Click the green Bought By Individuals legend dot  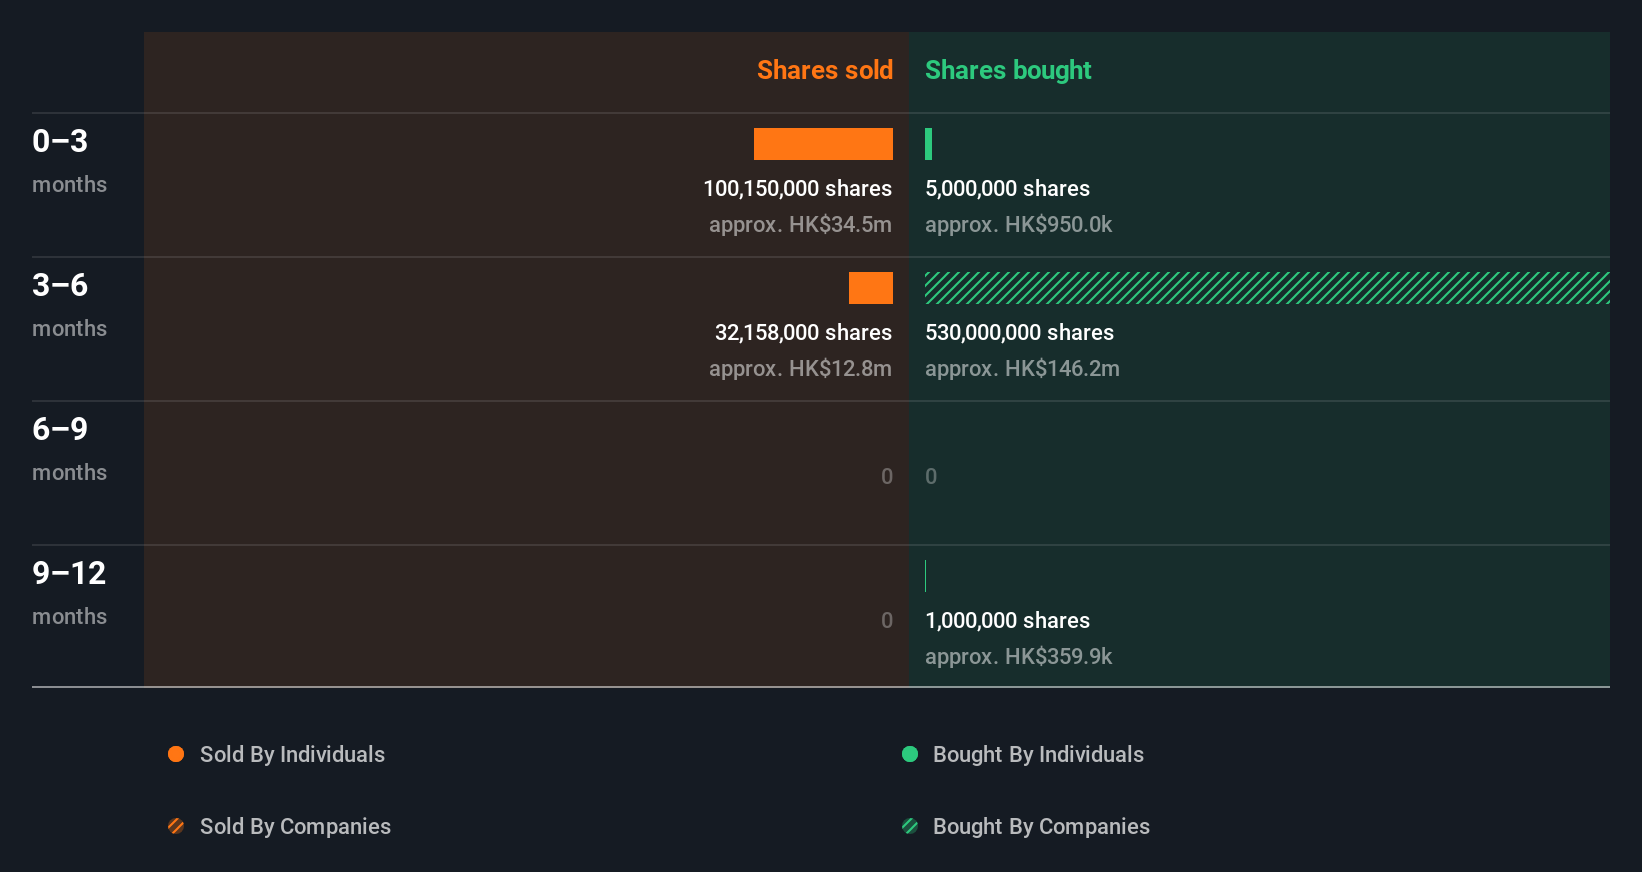910,754
